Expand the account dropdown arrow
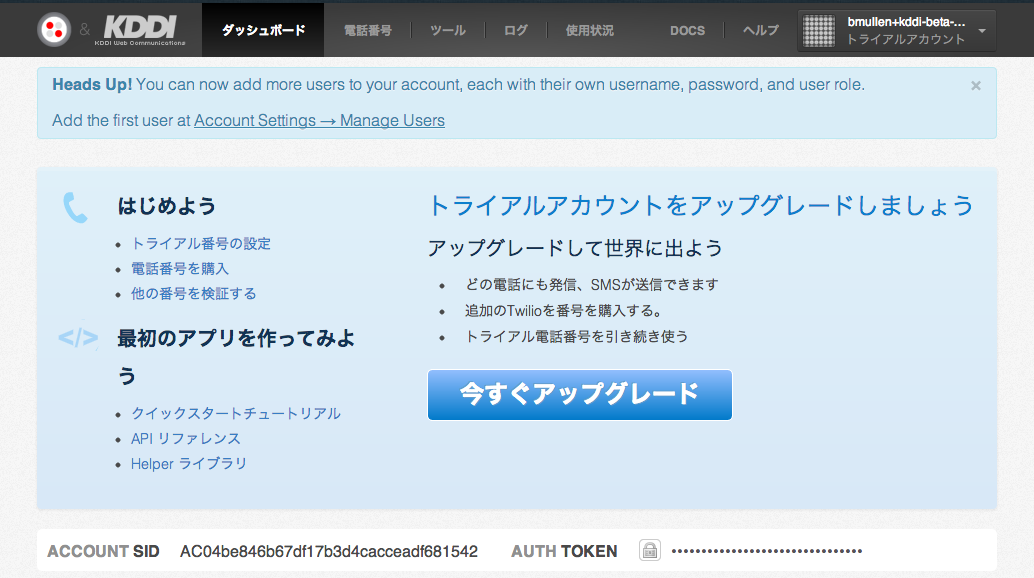 click(x=982, y=31)
